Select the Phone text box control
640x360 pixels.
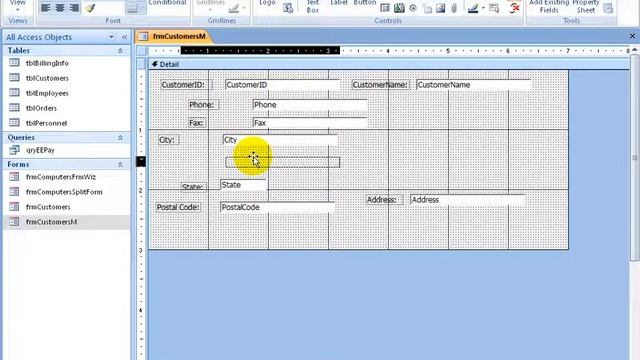pos(310,105)
